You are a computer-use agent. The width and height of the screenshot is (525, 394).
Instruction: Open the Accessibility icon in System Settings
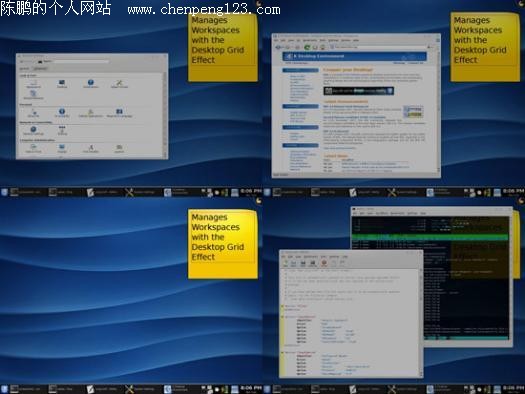[x=62, y=112]
